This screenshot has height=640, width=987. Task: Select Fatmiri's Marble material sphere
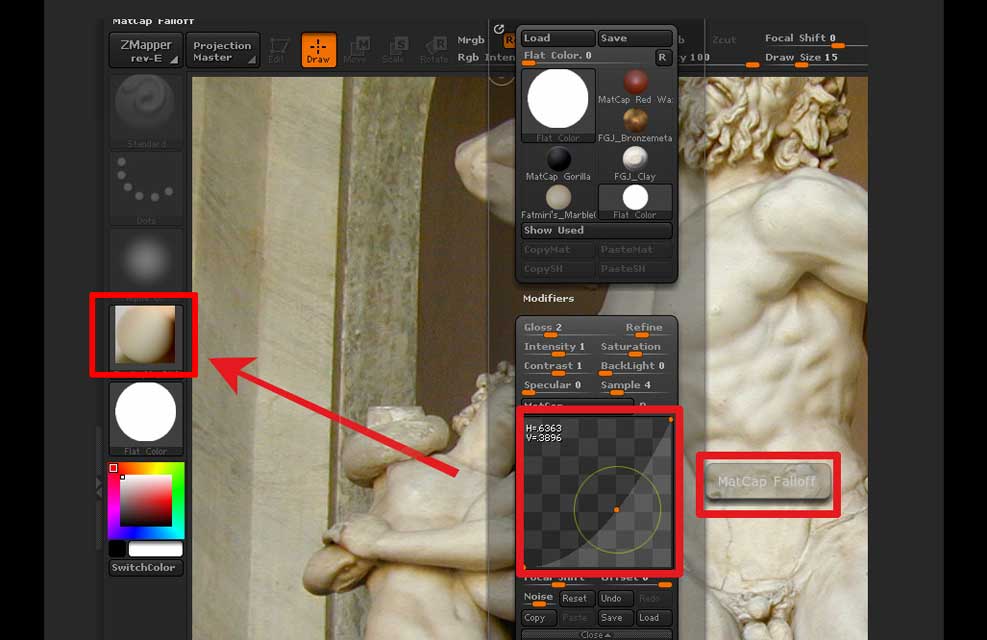pyautogui.click(x=558, y=200)
